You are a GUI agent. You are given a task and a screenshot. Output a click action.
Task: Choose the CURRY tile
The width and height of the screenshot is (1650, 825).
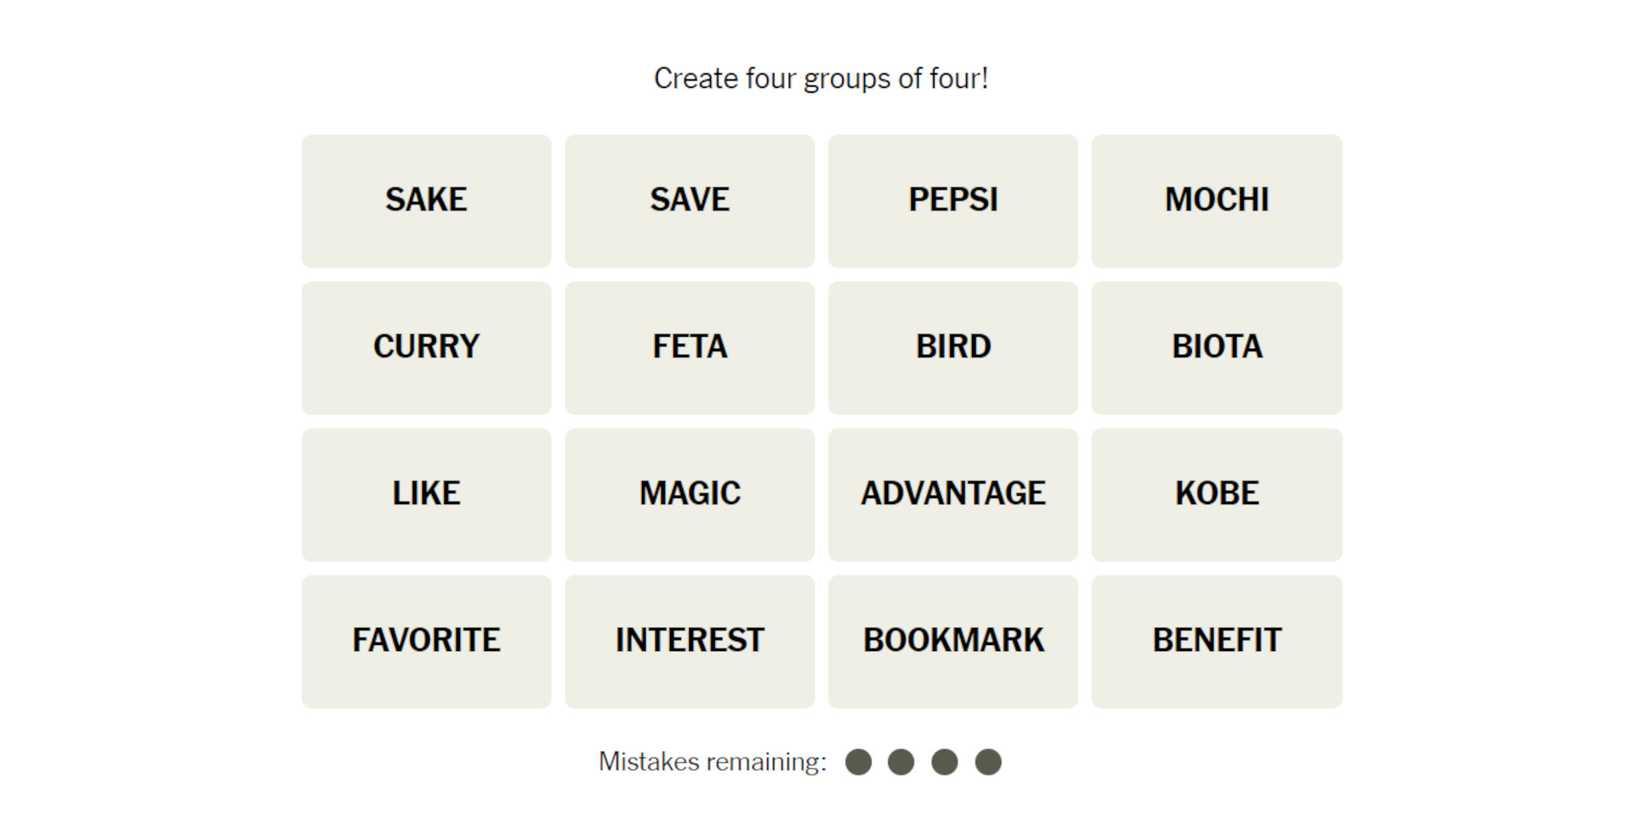click(x=426, y=347)
